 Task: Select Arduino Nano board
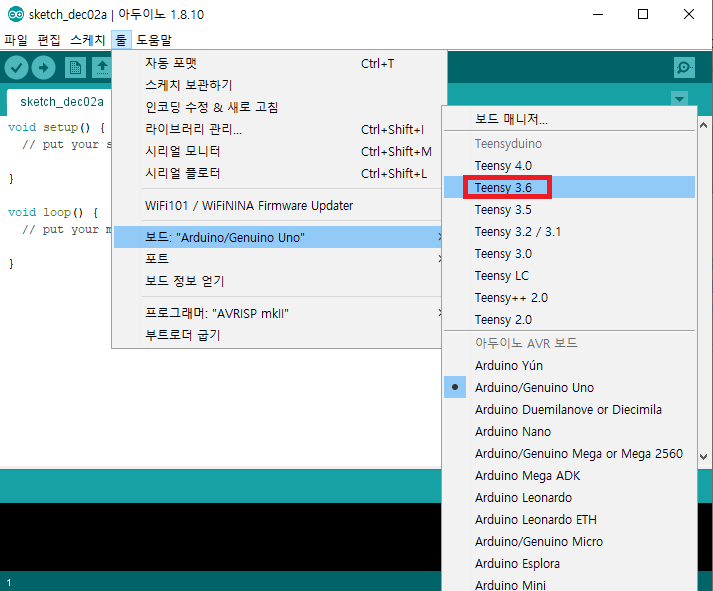point(569,431)
